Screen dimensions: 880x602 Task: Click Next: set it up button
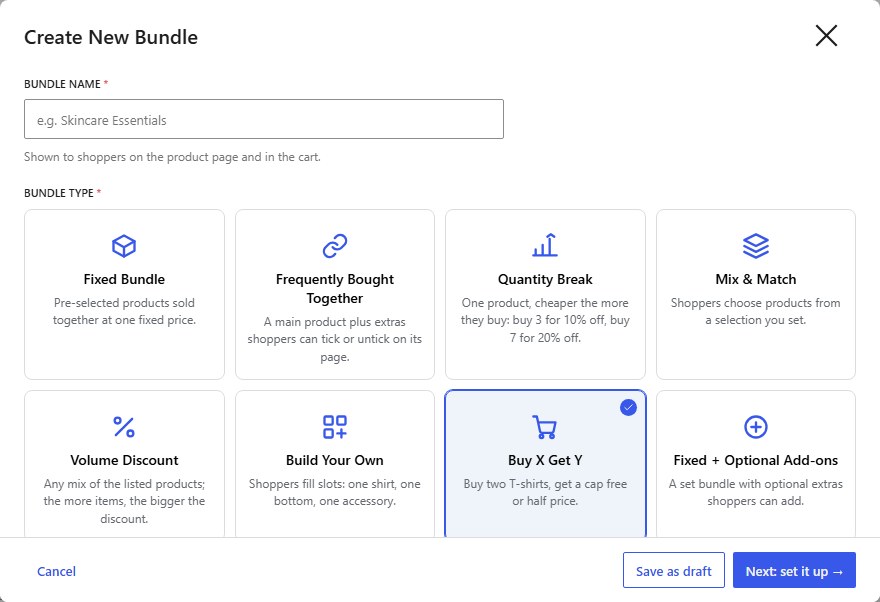(794, 571)
